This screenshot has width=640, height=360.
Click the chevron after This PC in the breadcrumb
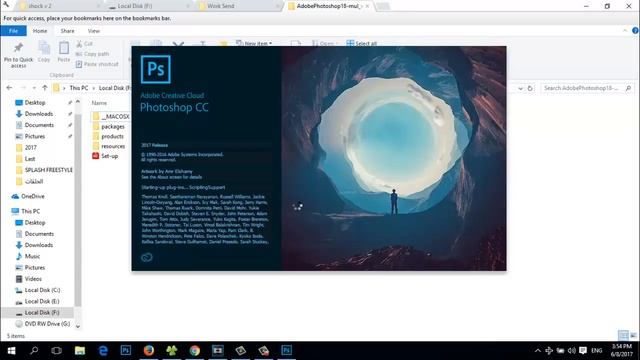point(93,88)
